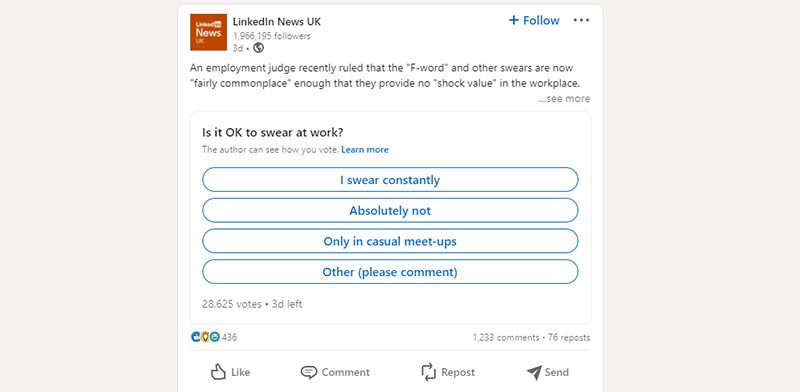Click the Send paper plane icon
800x392 pixels.
point(534,373)
